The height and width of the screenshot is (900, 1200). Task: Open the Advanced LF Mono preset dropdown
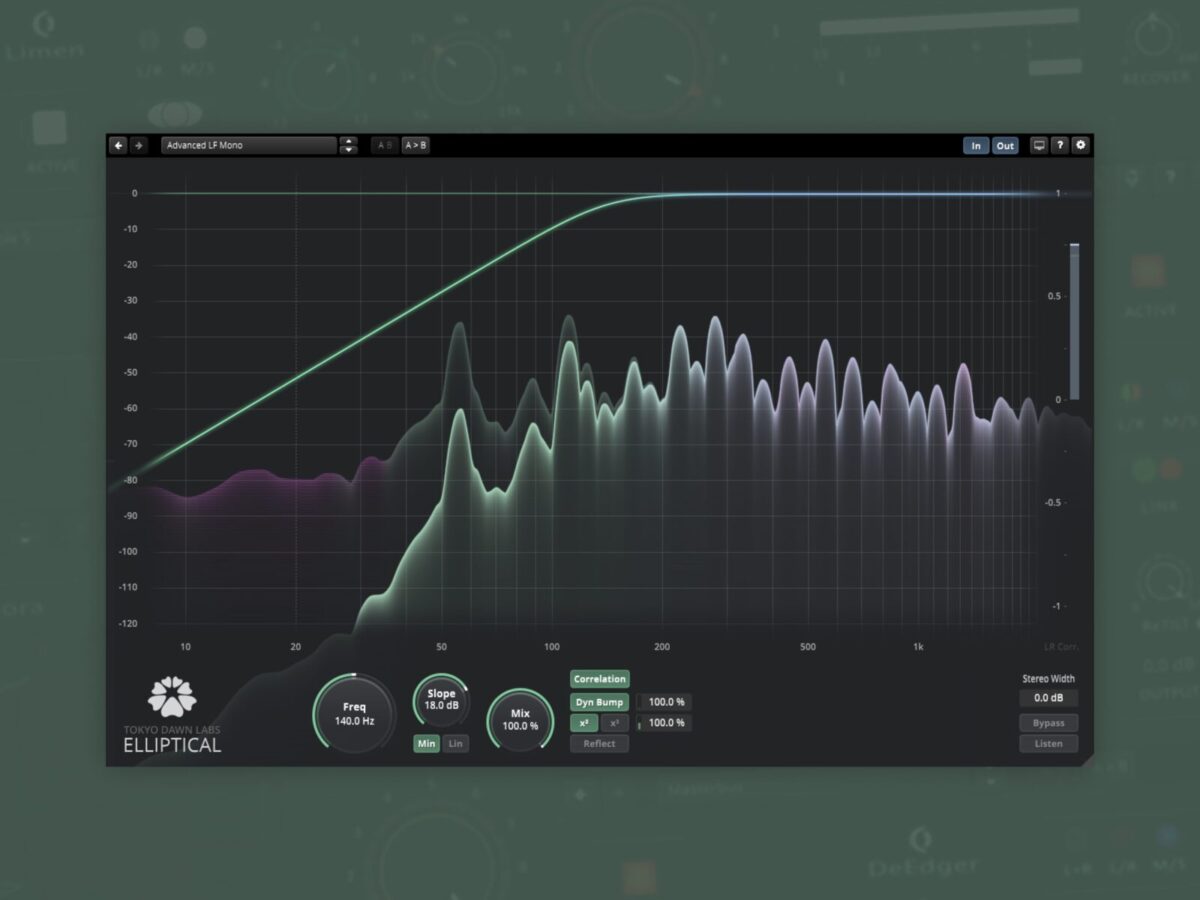click(249, 145)
